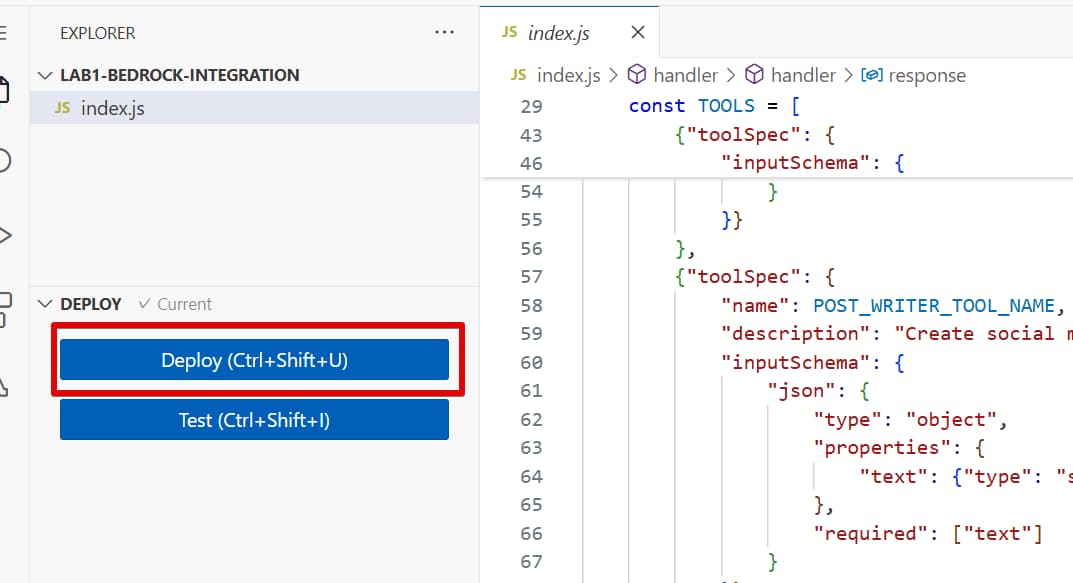Open the hamburger menu at top-left
1073x583 pixels.
[3, 32]
